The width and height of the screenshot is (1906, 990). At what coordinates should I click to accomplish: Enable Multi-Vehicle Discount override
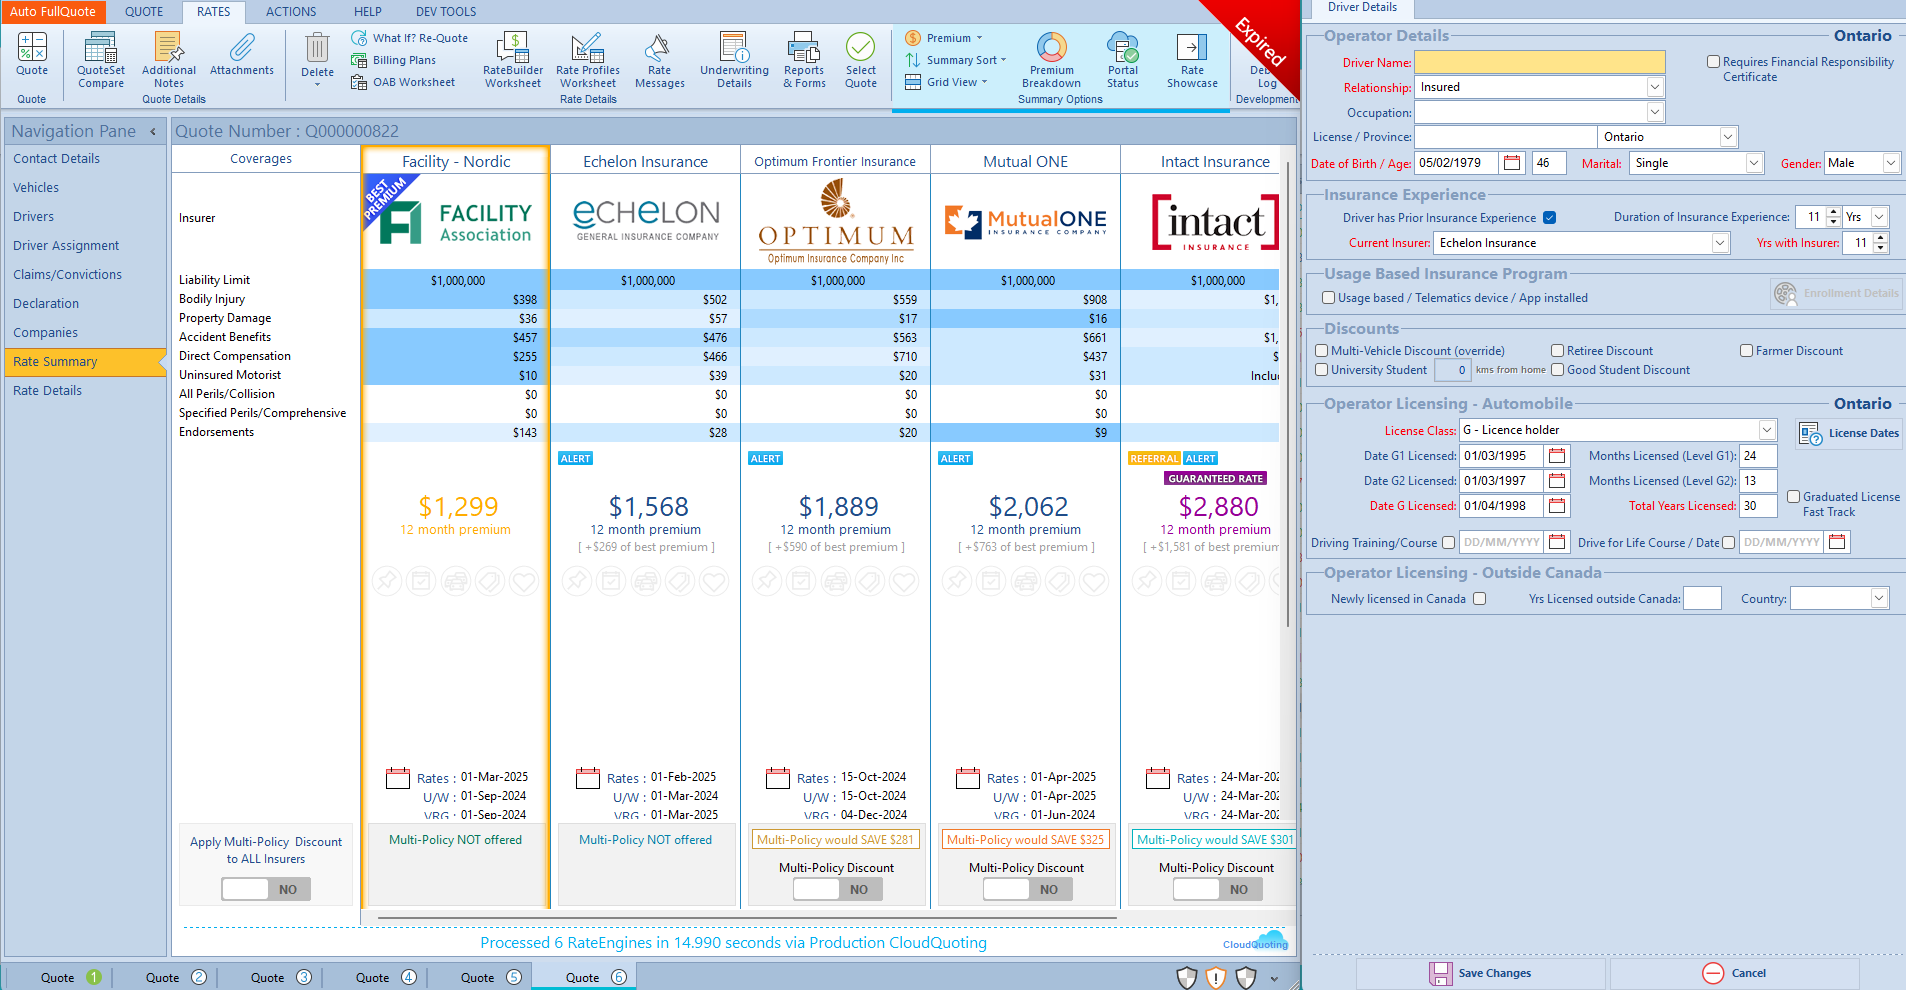pyautogui.click(x=1321, y=351)
